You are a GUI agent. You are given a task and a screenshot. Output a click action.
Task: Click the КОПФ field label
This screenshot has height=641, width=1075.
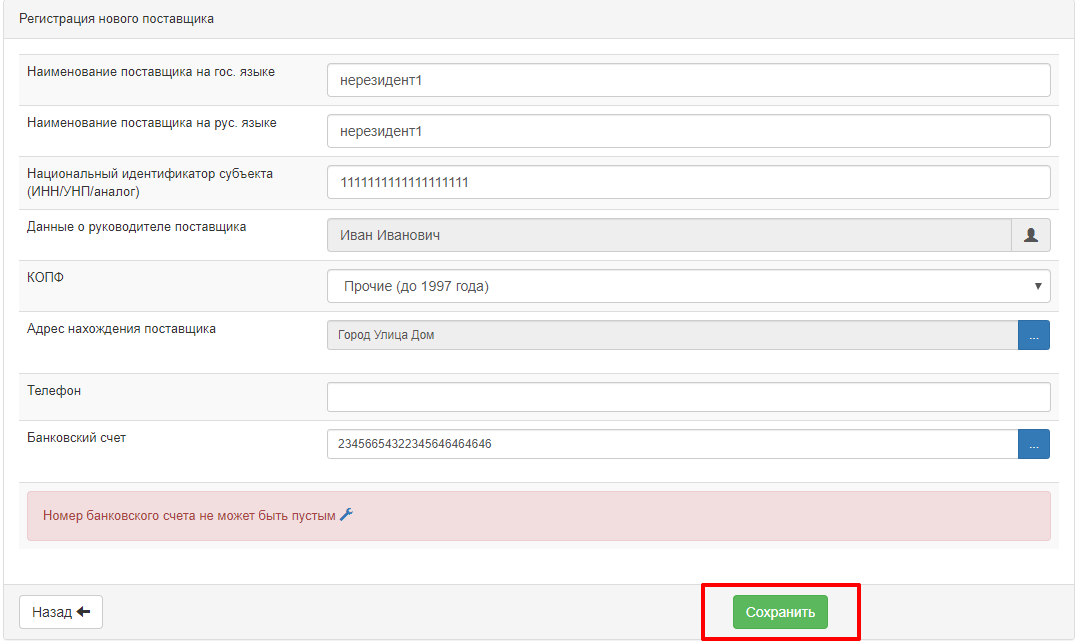point(45,278)
